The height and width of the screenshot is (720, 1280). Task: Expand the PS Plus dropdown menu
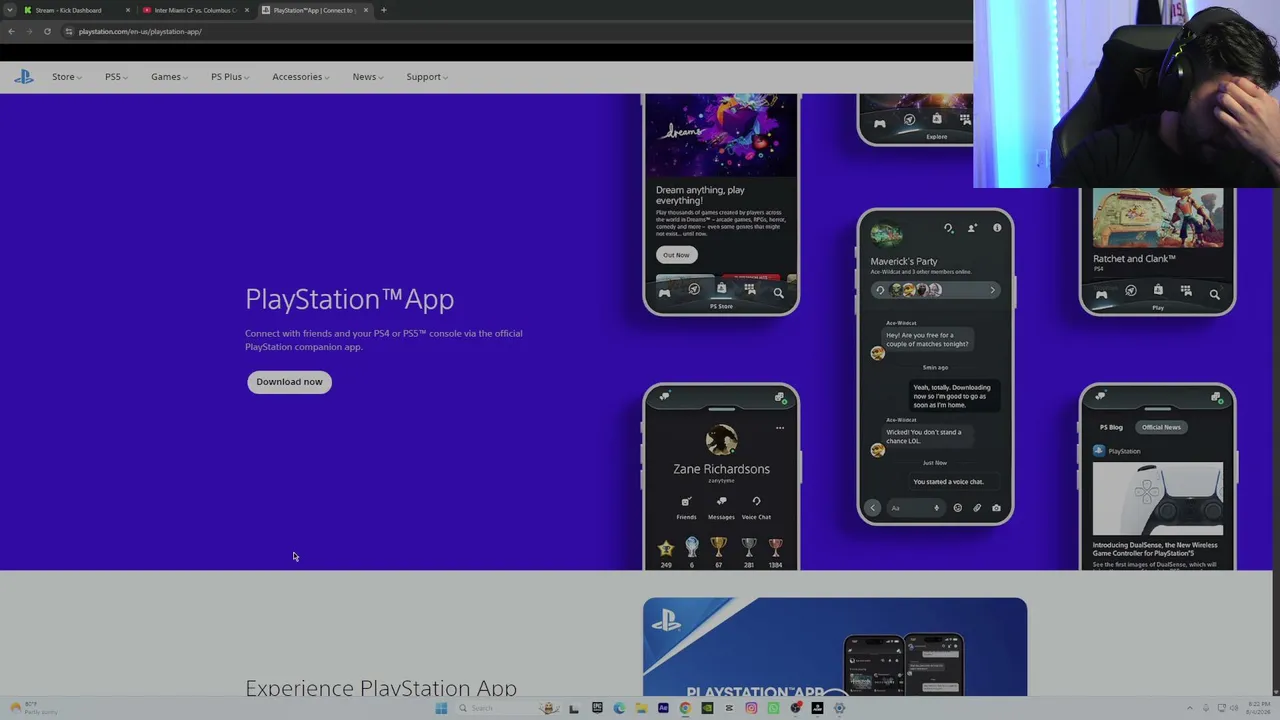click(230, 77)
